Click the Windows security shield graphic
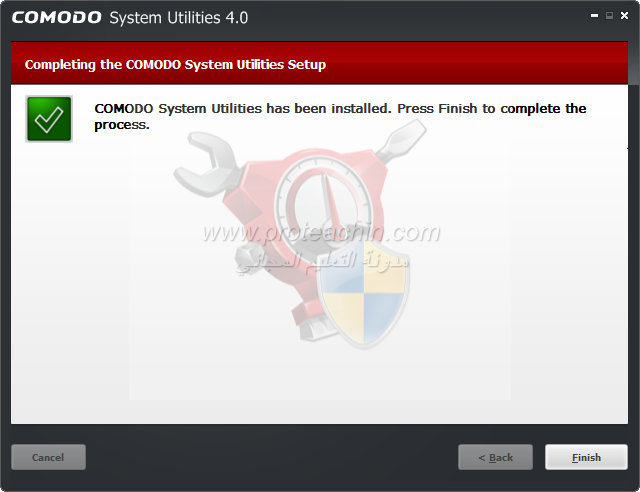 tap(363, 293)
